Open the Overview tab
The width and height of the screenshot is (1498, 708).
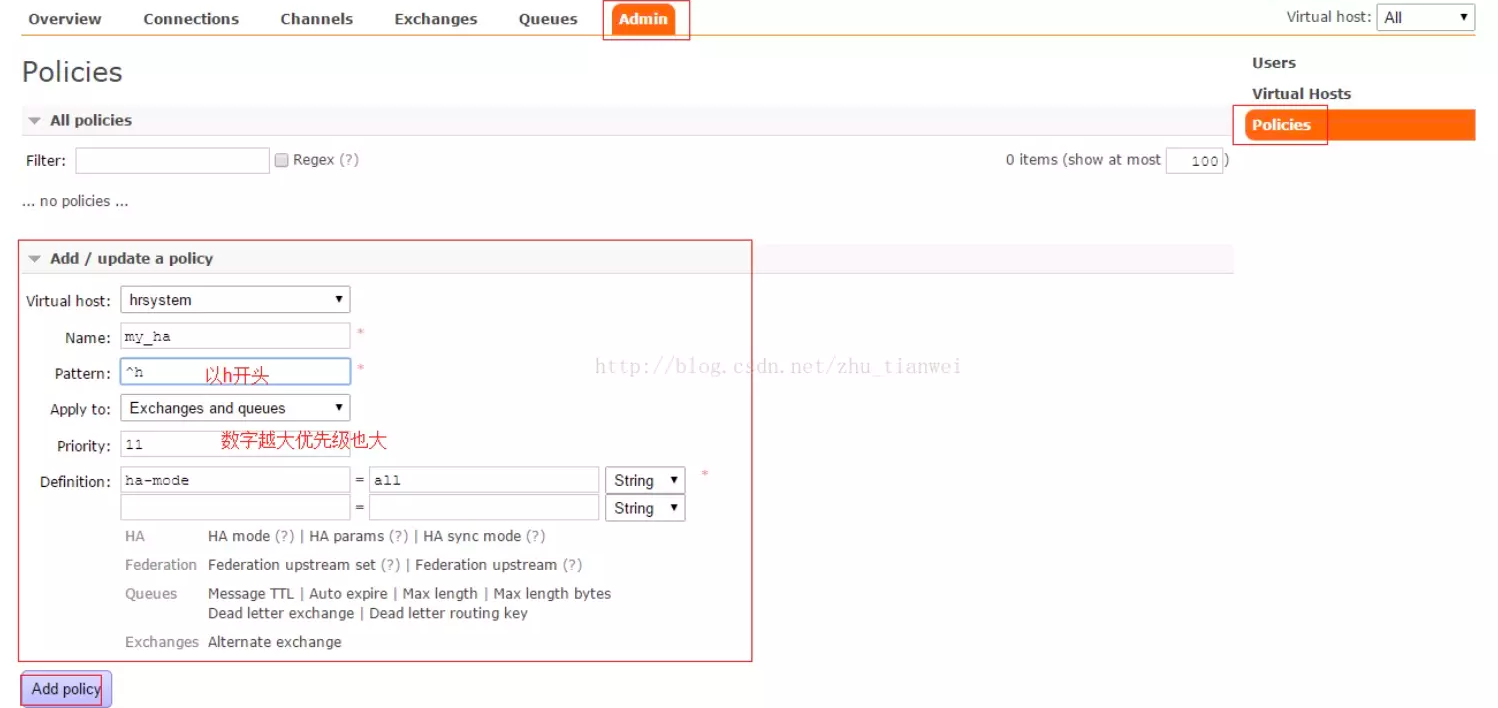pos(64,19)
